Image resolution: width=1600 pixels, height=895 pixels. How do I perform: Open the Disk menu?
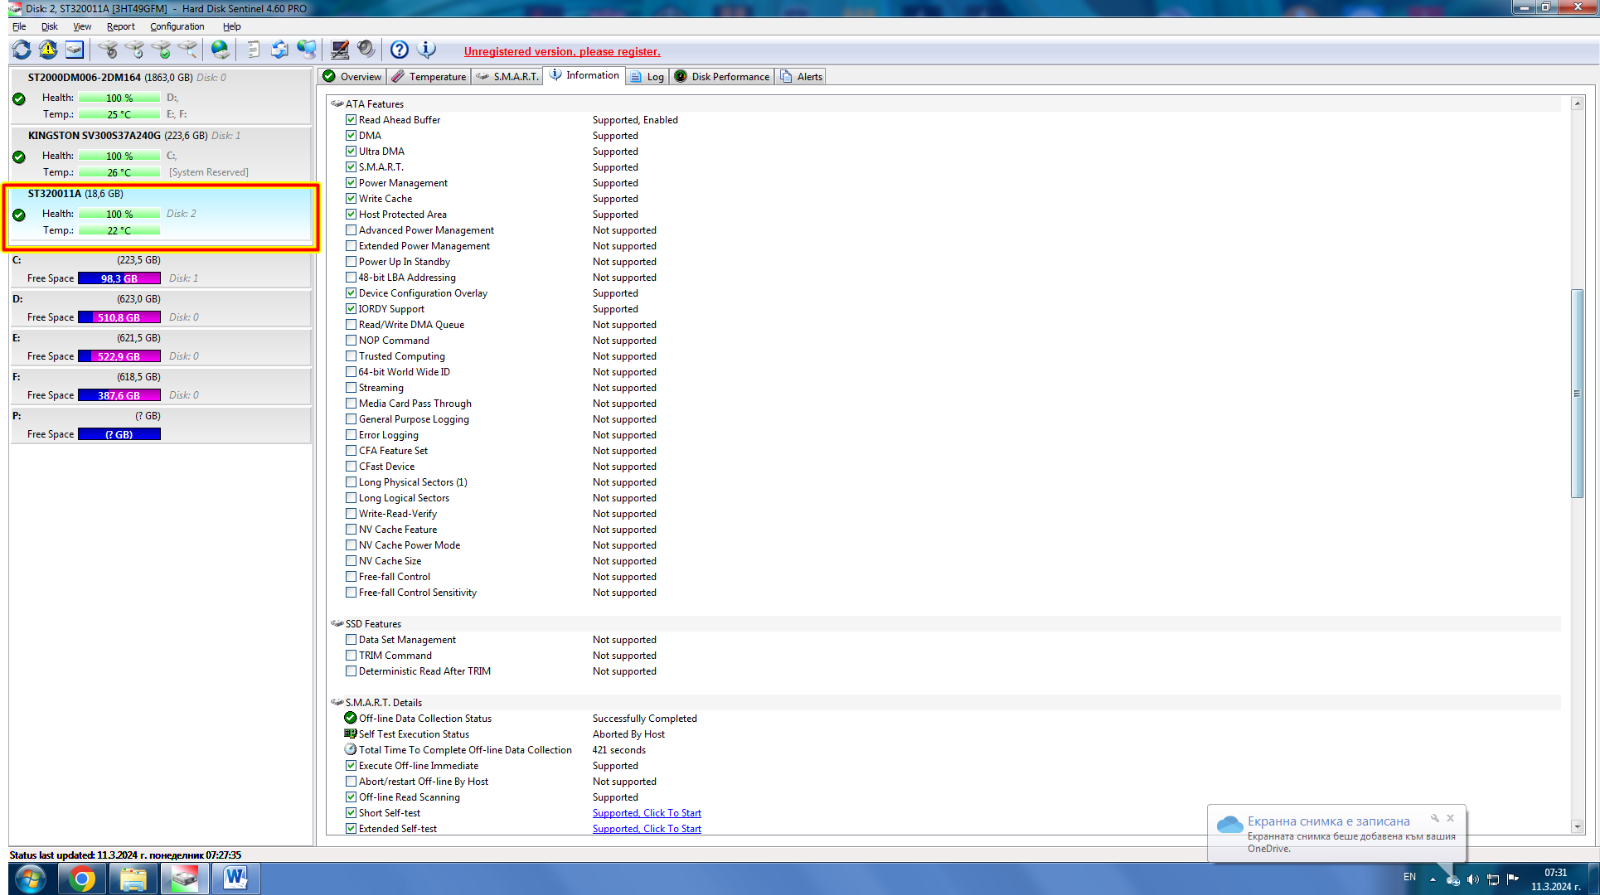pyautogui.click(x=49, y=27)
